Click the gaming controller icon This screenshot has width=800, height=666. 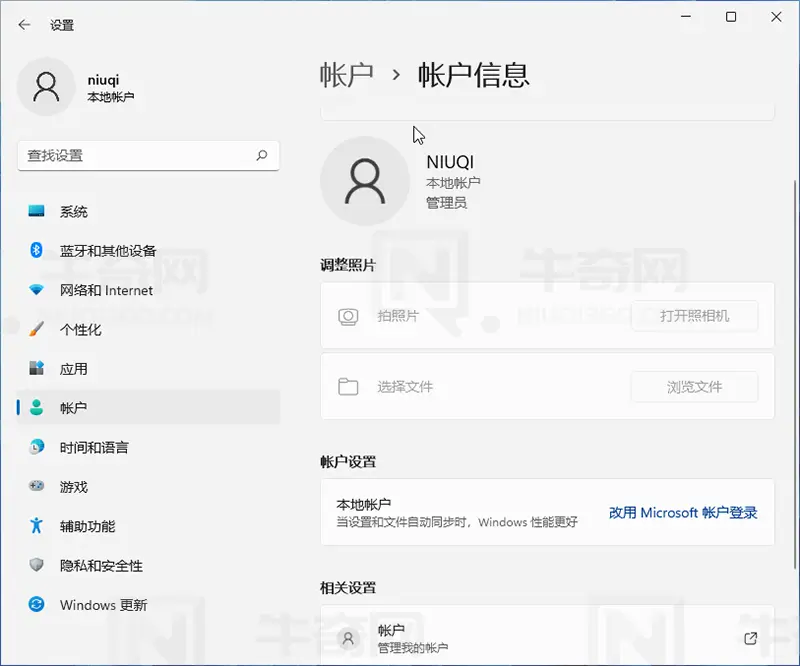[x=36, y=486]
